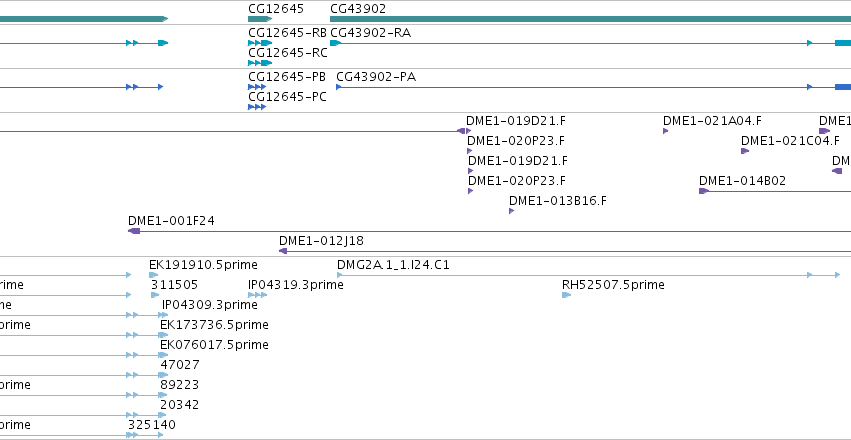851x440 pixels.
Task: Click the DME1-021A04.F purple arrow glyph
Action: [x=665, y=131]
